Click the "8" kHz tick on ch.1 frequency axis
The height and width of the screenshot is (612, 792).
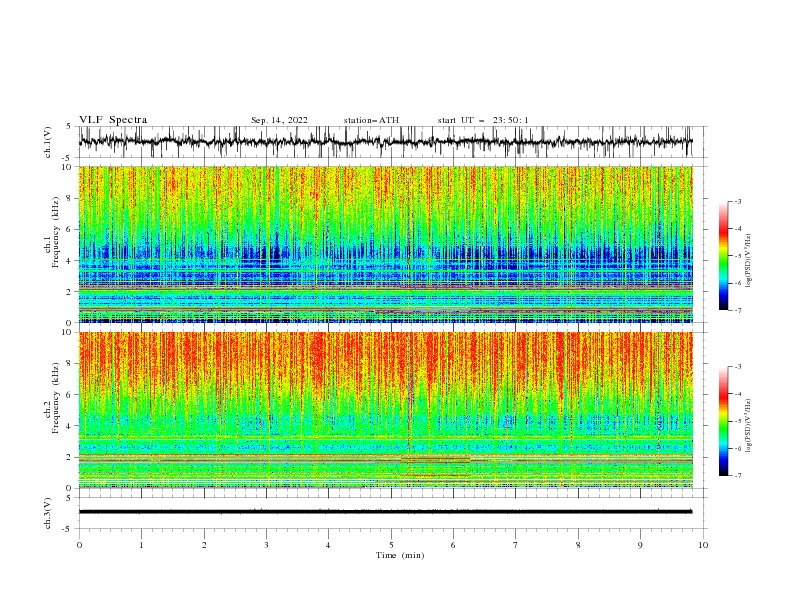(70, 198)
